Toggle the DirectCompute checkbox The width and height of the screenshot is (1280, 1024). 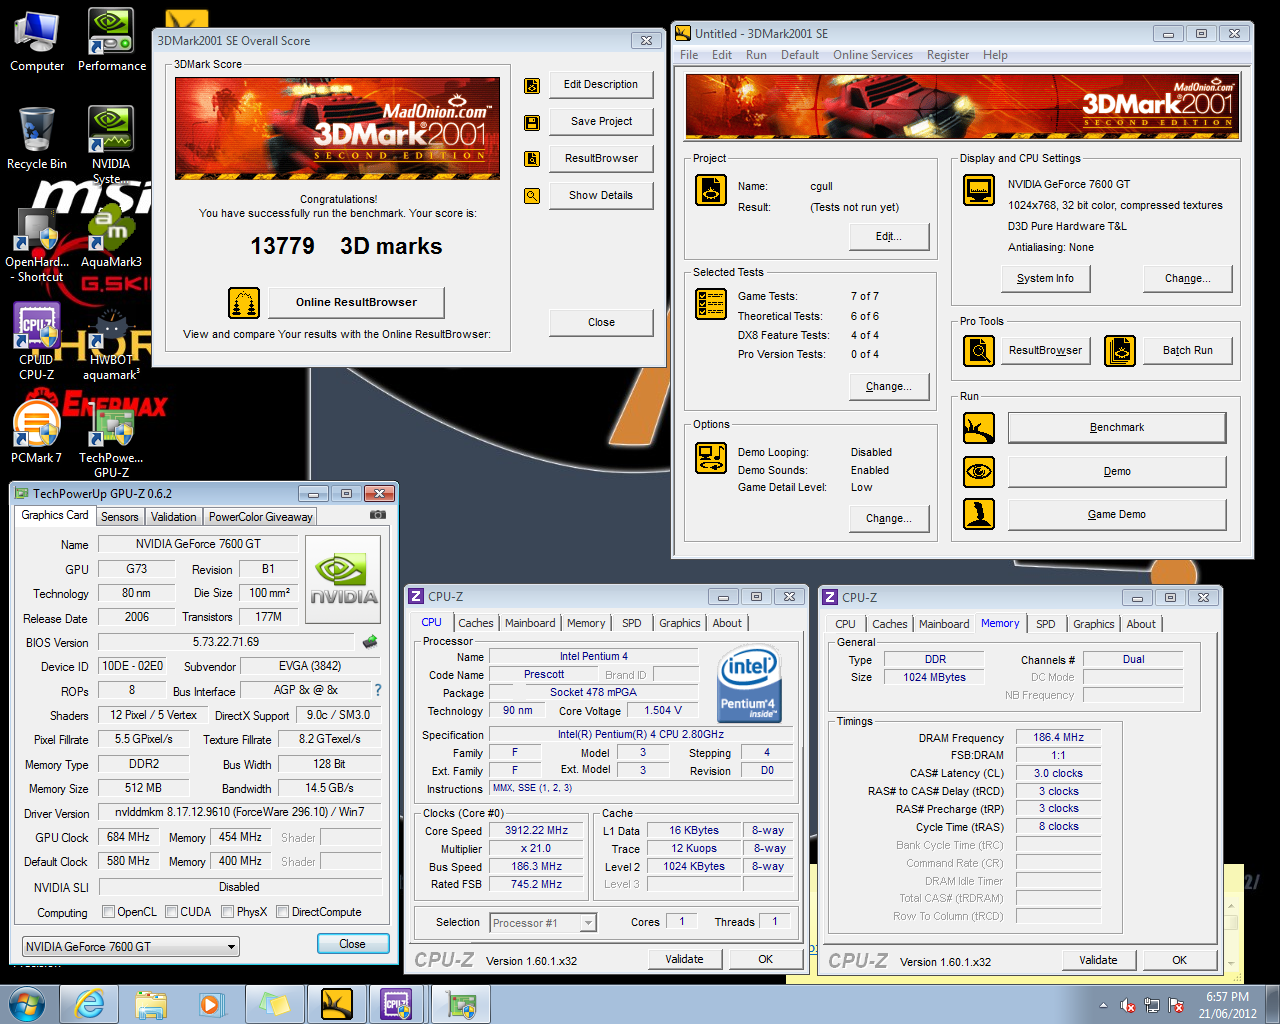click(x=283, y=912)
